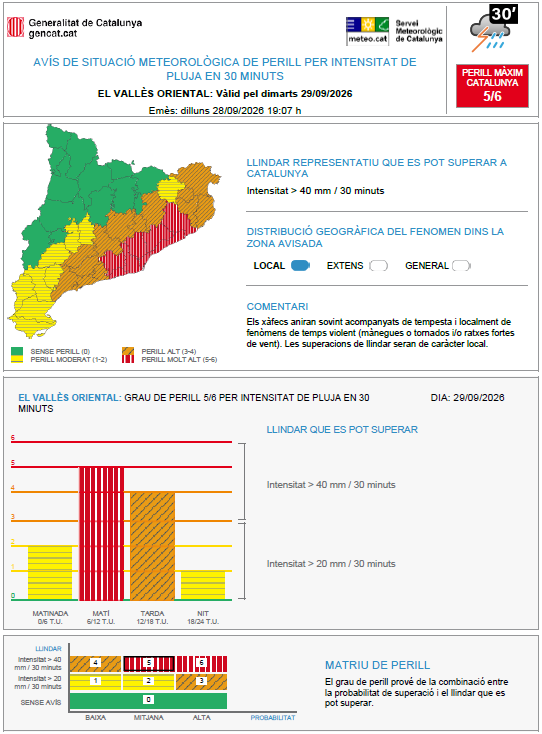The image size is (542, 734).
Task: Click the 'Vàlid pel dimarts 29/09/2026' line
Action: point(284,94)
